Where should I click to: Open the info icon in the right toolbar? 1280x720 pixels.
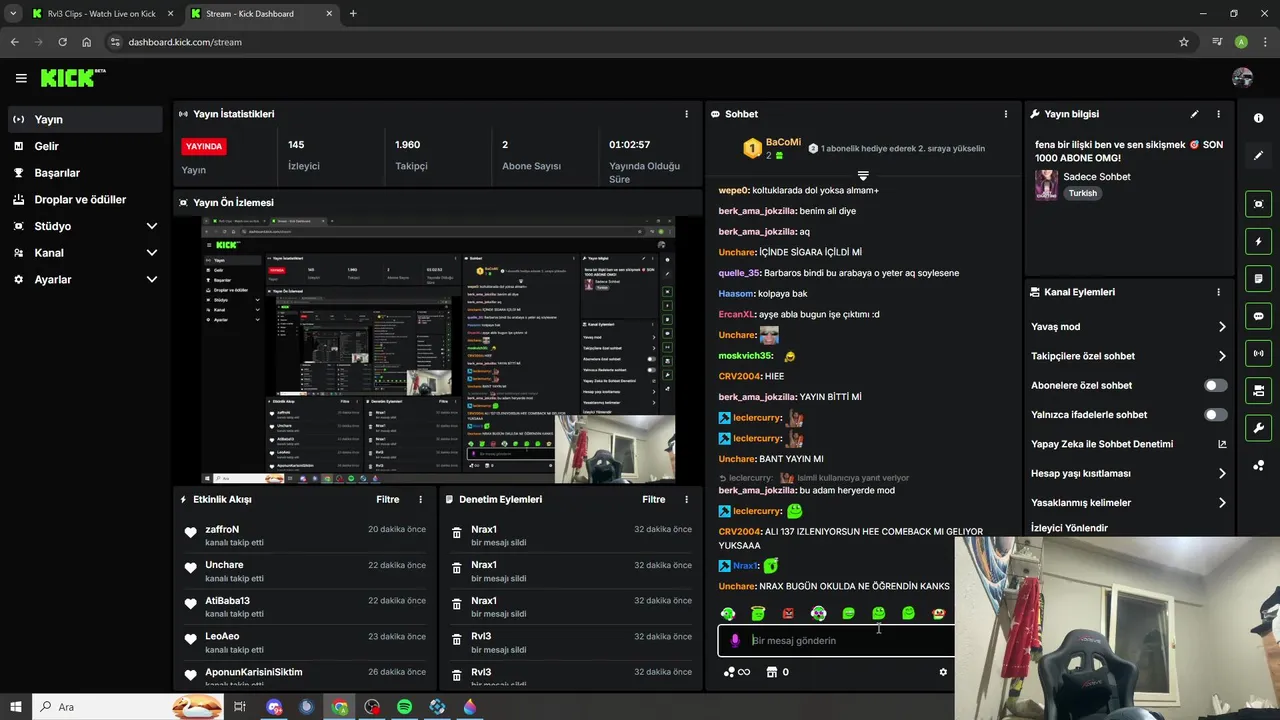[1258, 118]
